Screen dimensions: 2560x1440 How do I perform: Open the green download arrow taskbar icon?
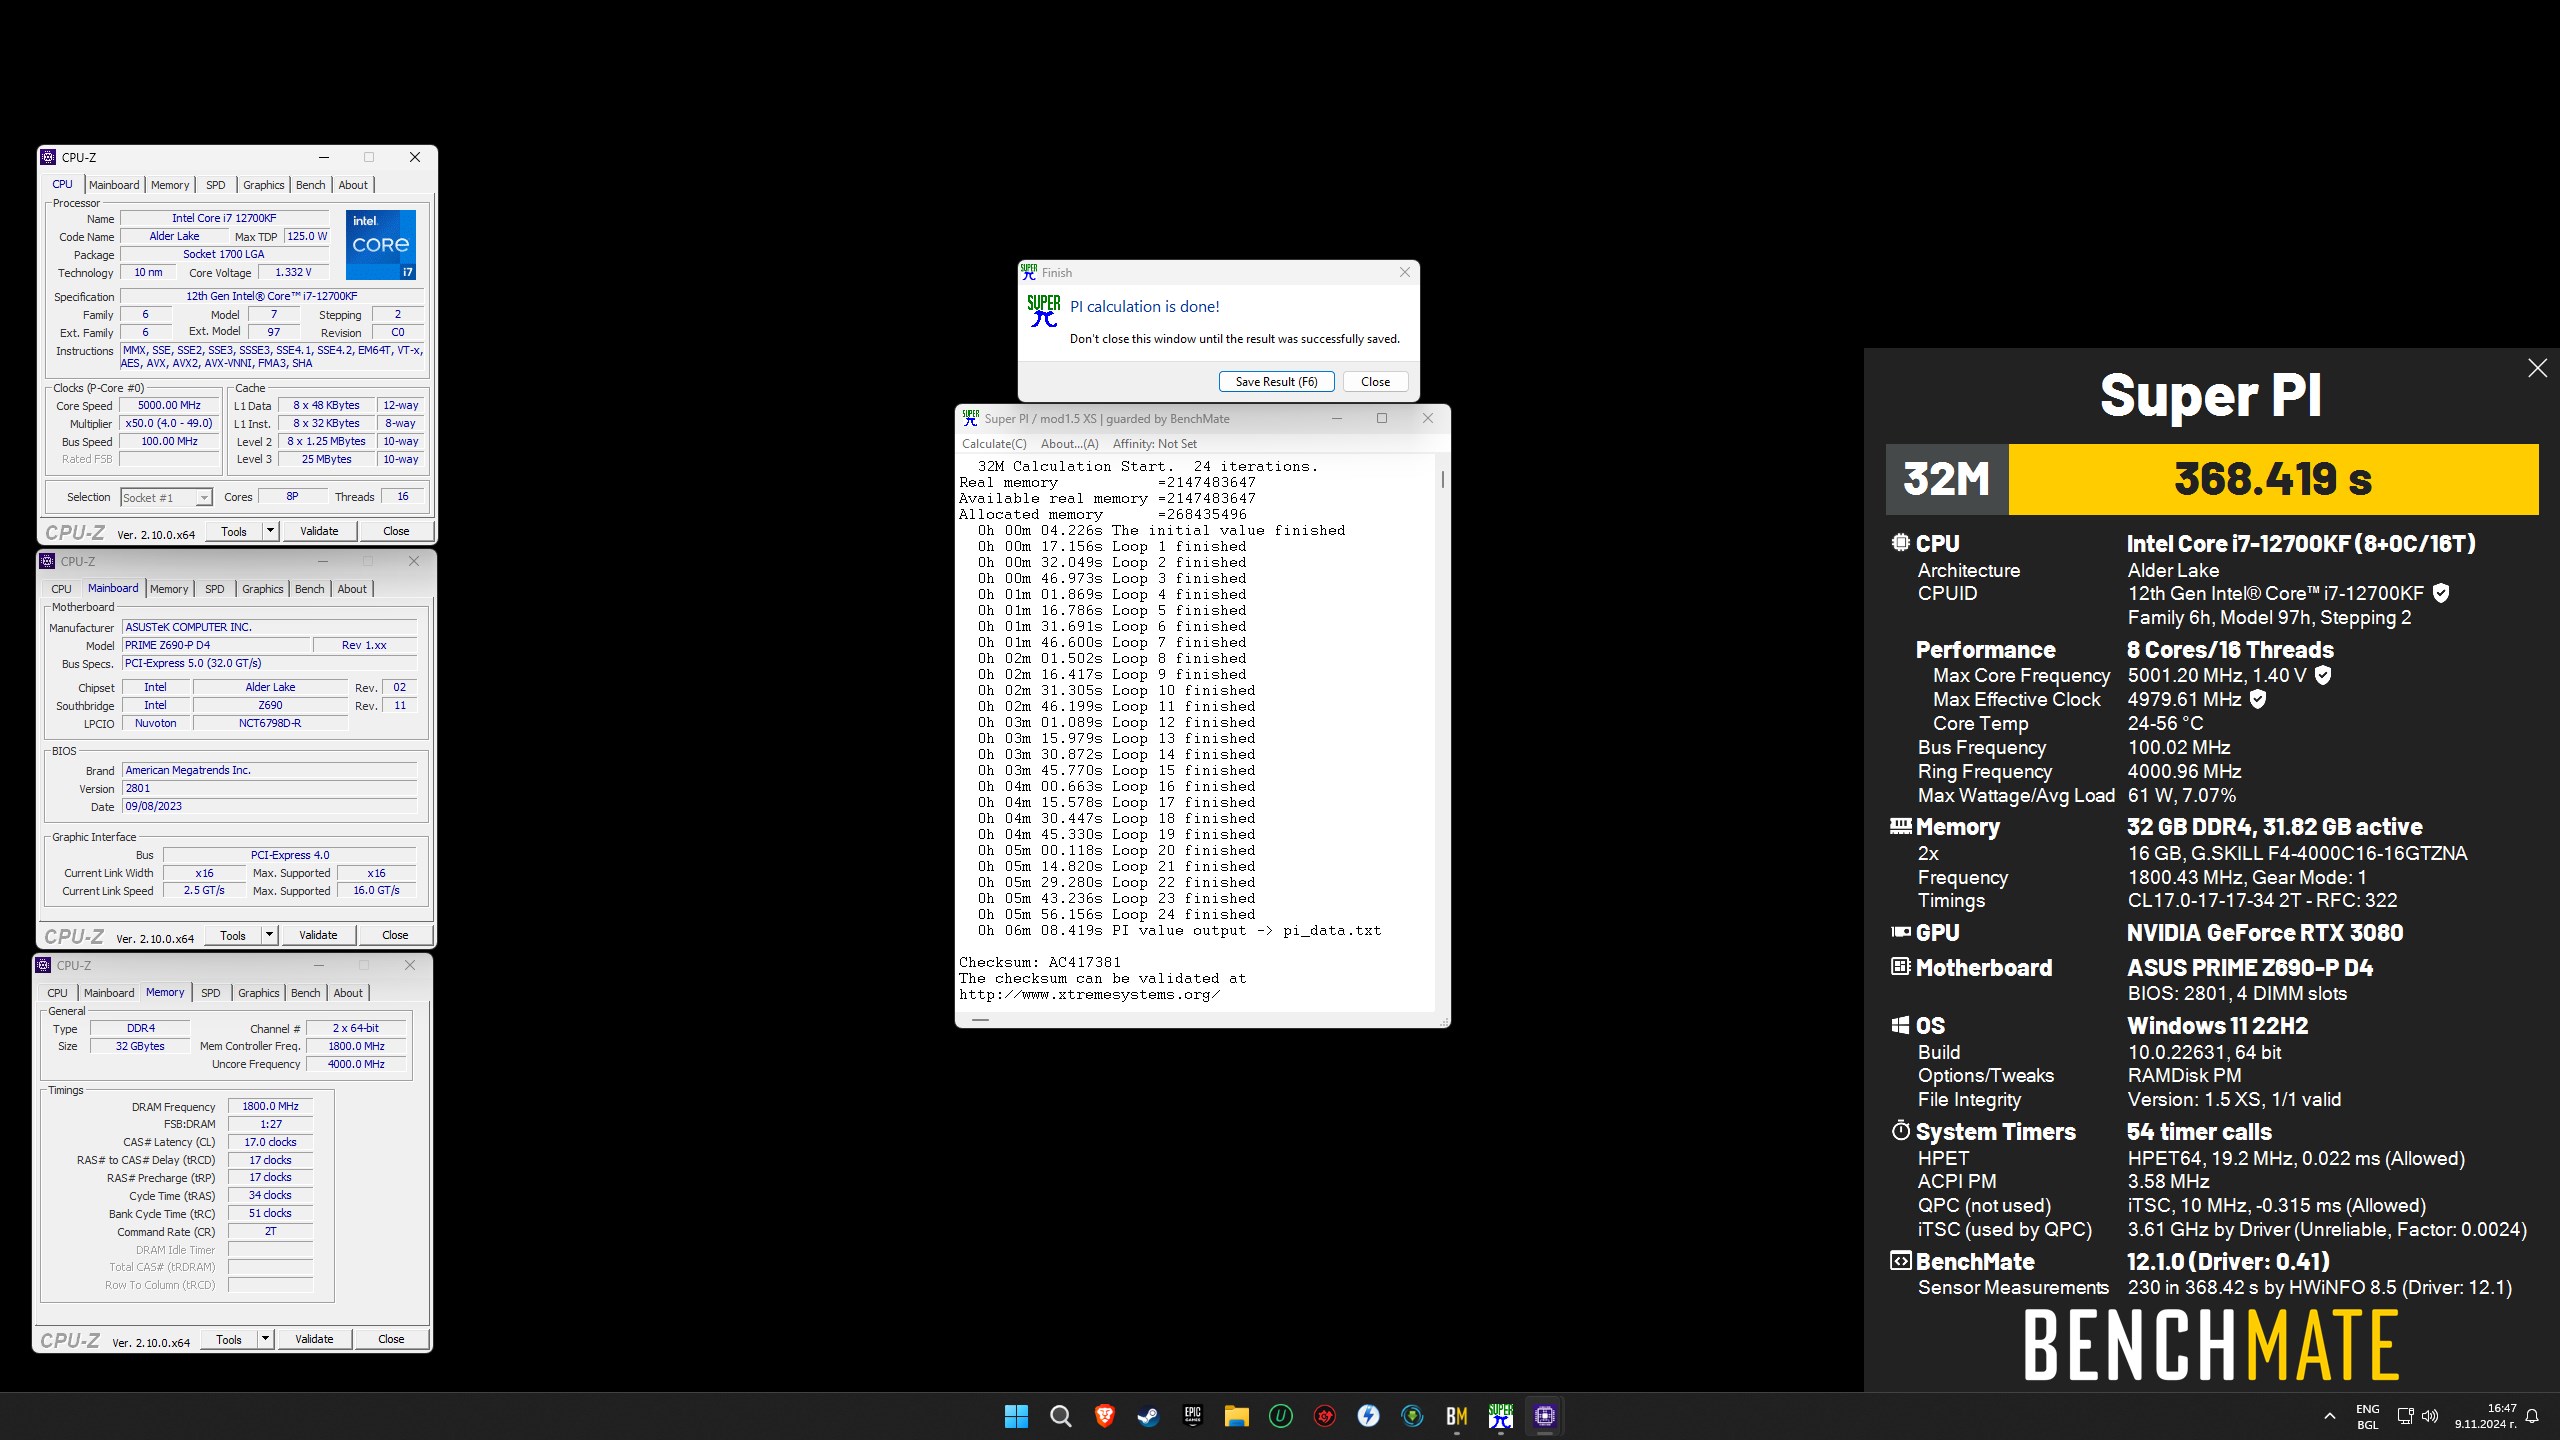[x=1412, y=1416]
